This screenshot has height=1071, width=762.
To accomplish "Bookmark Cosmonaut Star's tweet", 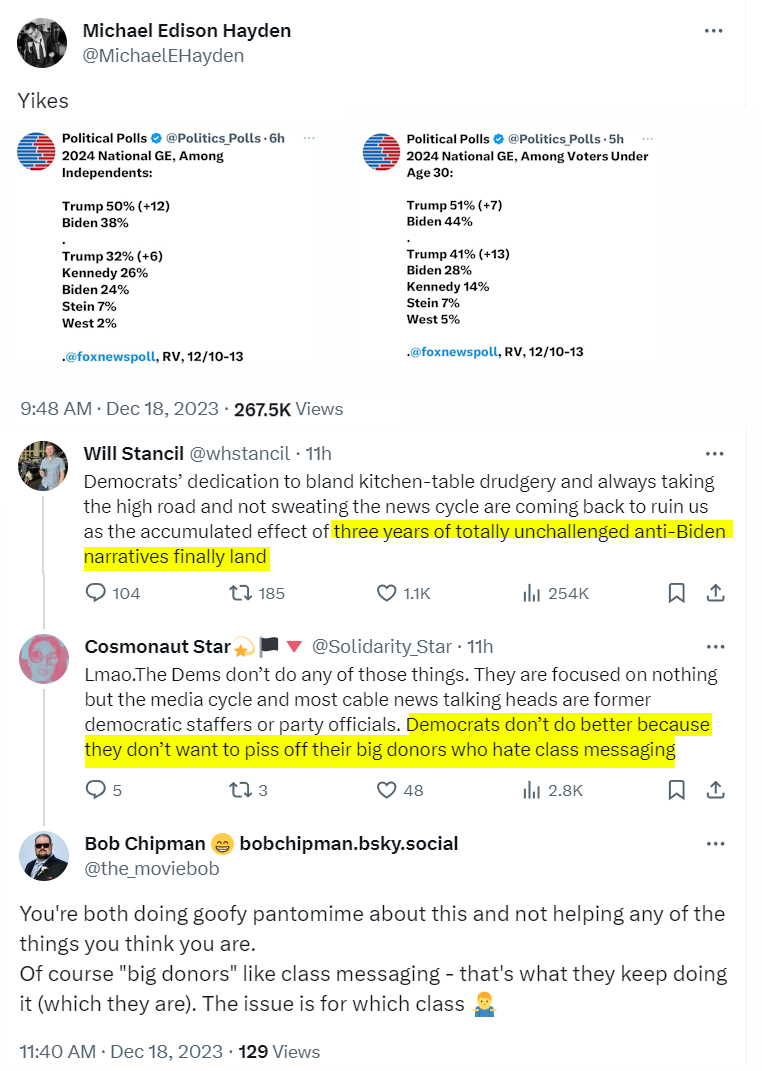I will [677, 790].
